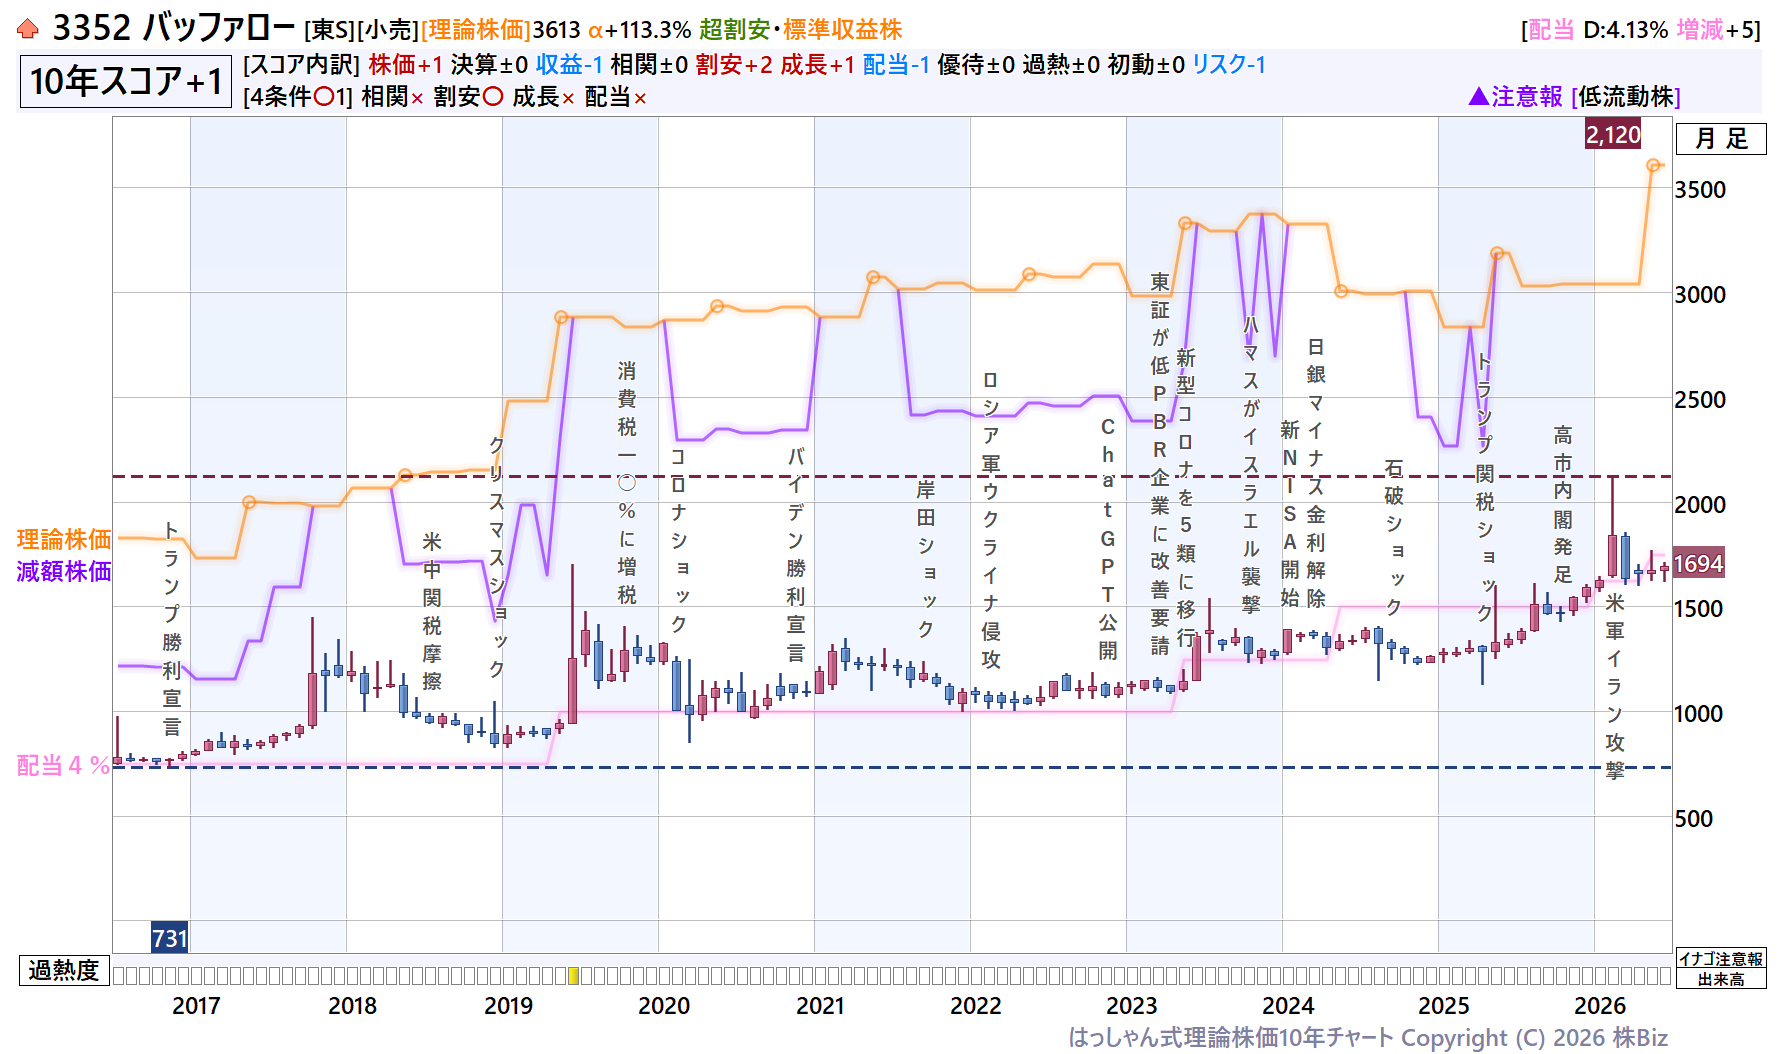1780x1054 pixels.
Task: Click the 2020 year axis label
Action: 664,1006
